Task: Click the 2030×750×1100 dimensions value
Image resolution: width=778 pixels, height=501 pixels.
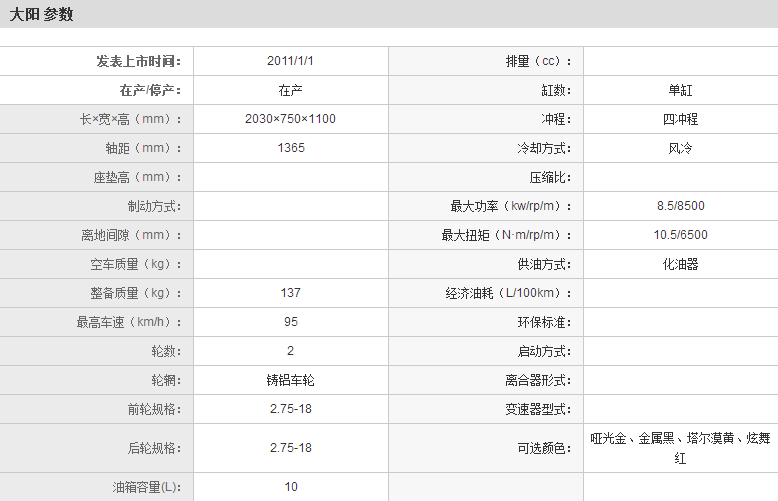Action: (x=290, y=119)
